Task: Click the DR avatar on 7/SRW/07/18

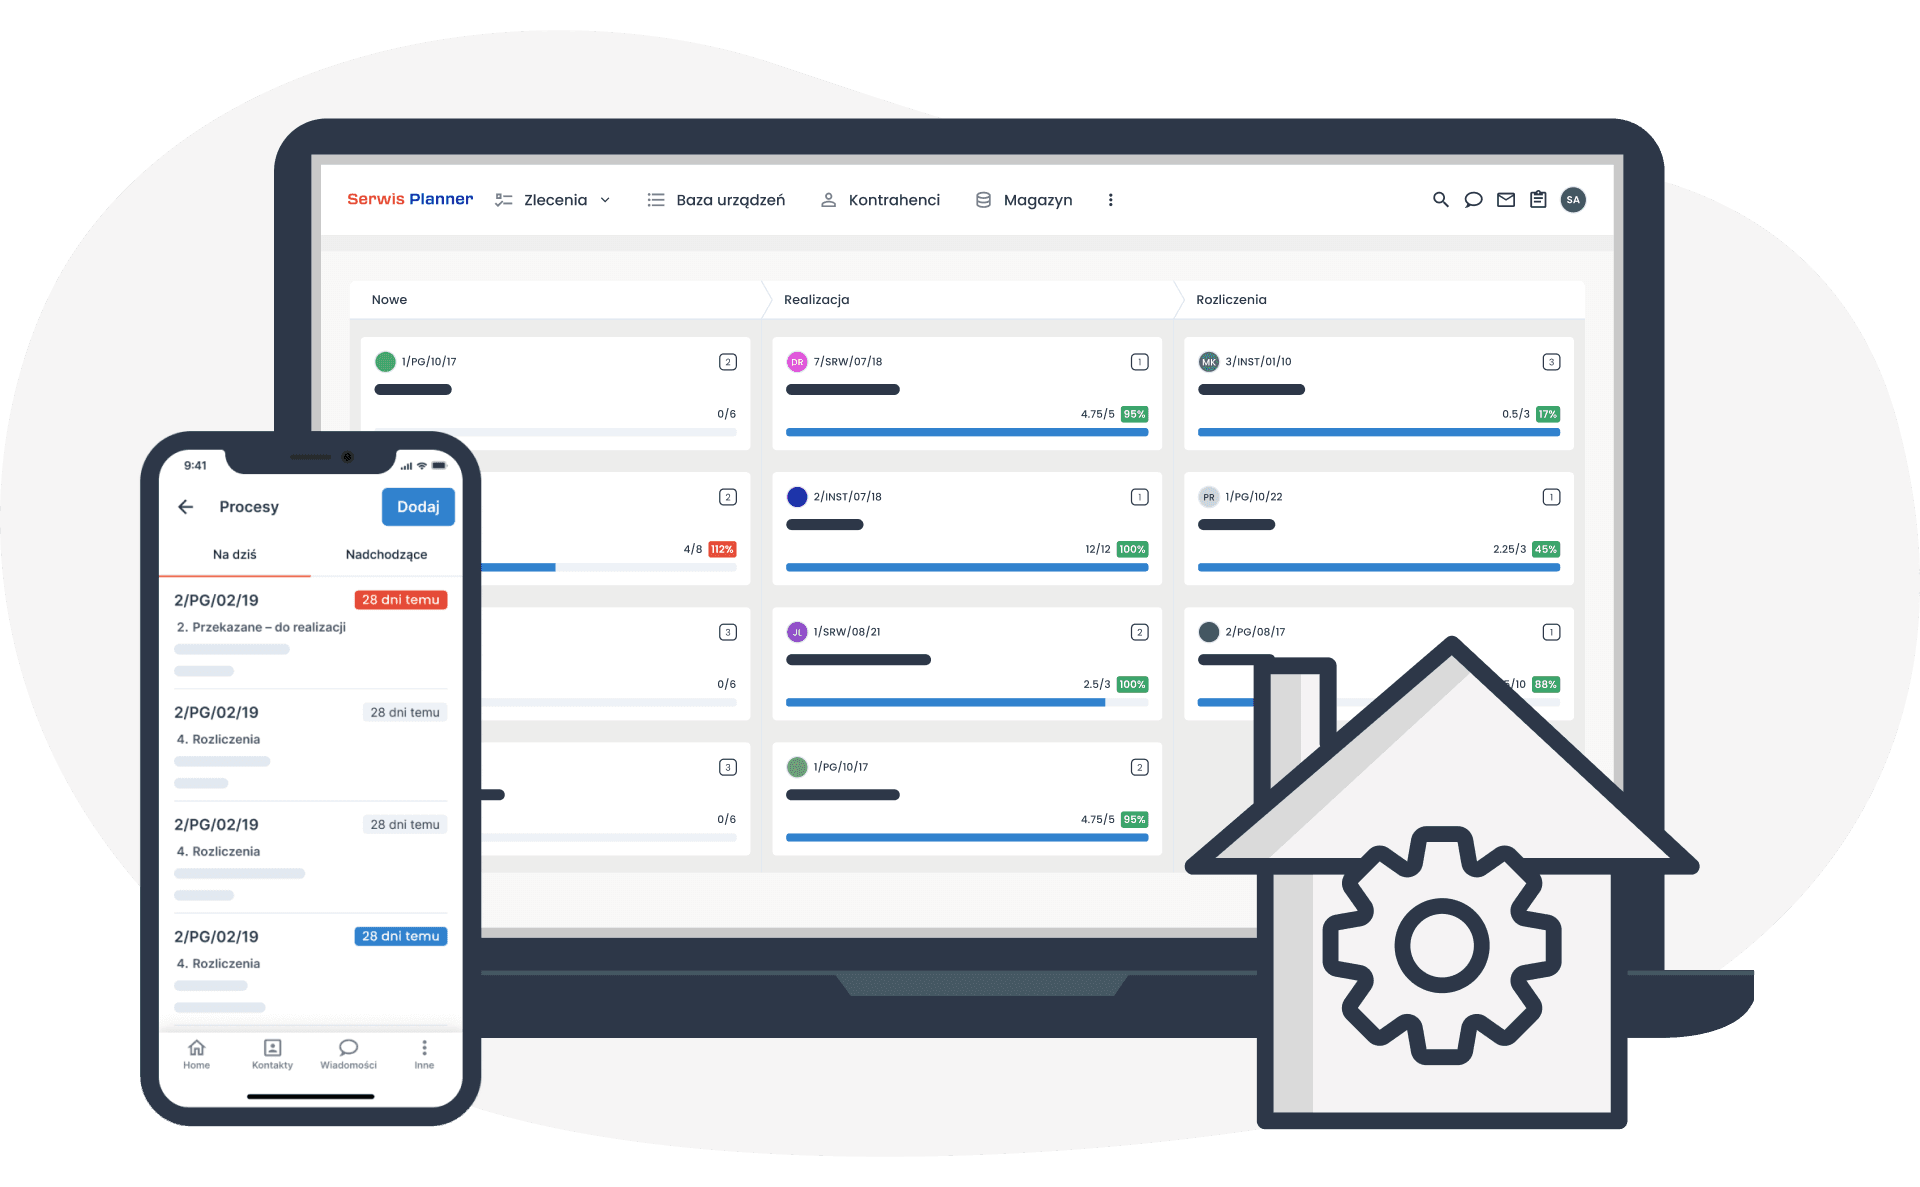Action: [797, 362]
